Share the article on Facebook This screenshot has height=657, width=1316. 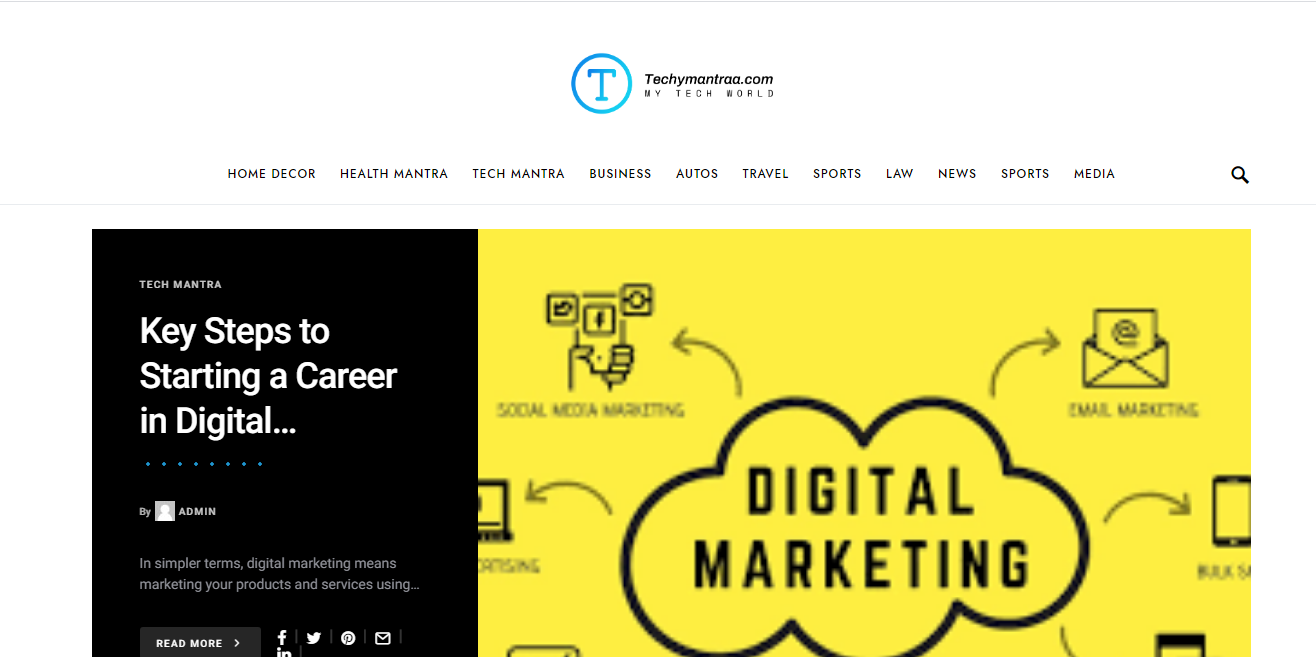[x=282, y=637]
